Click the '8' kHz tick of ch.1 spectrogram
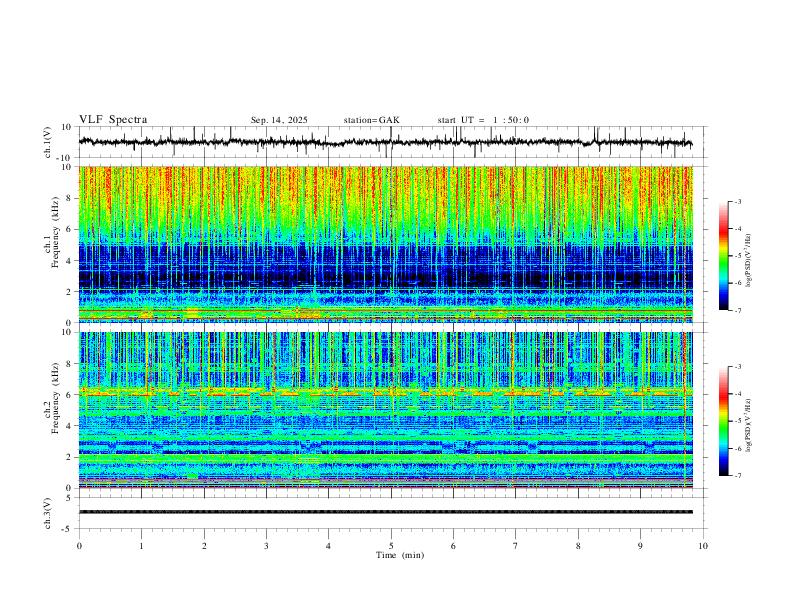The height and width of the screenshot is (612, 792). [x=70, y=198]
